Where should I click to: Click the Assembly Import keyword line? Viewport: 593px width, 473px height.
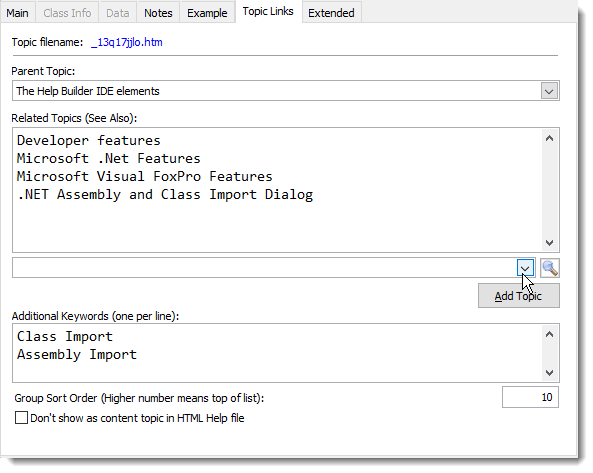tap(77, 355)
